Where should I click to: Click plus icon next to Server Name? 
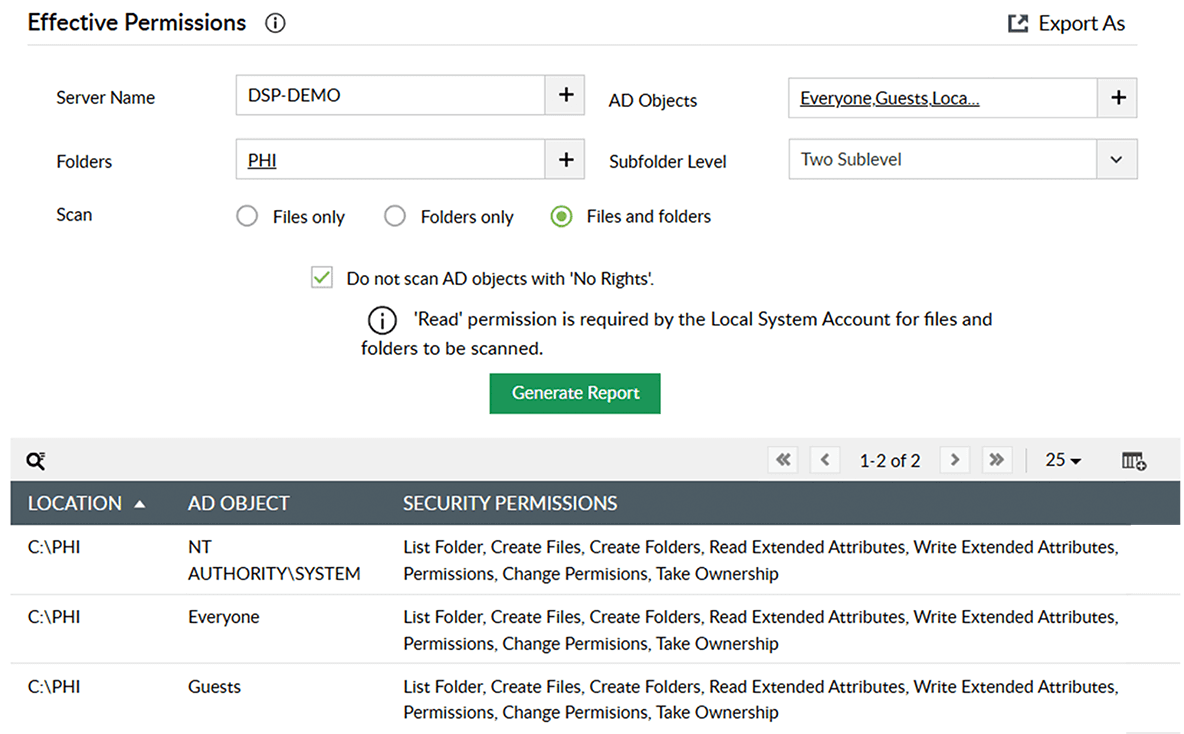(565, 96)
